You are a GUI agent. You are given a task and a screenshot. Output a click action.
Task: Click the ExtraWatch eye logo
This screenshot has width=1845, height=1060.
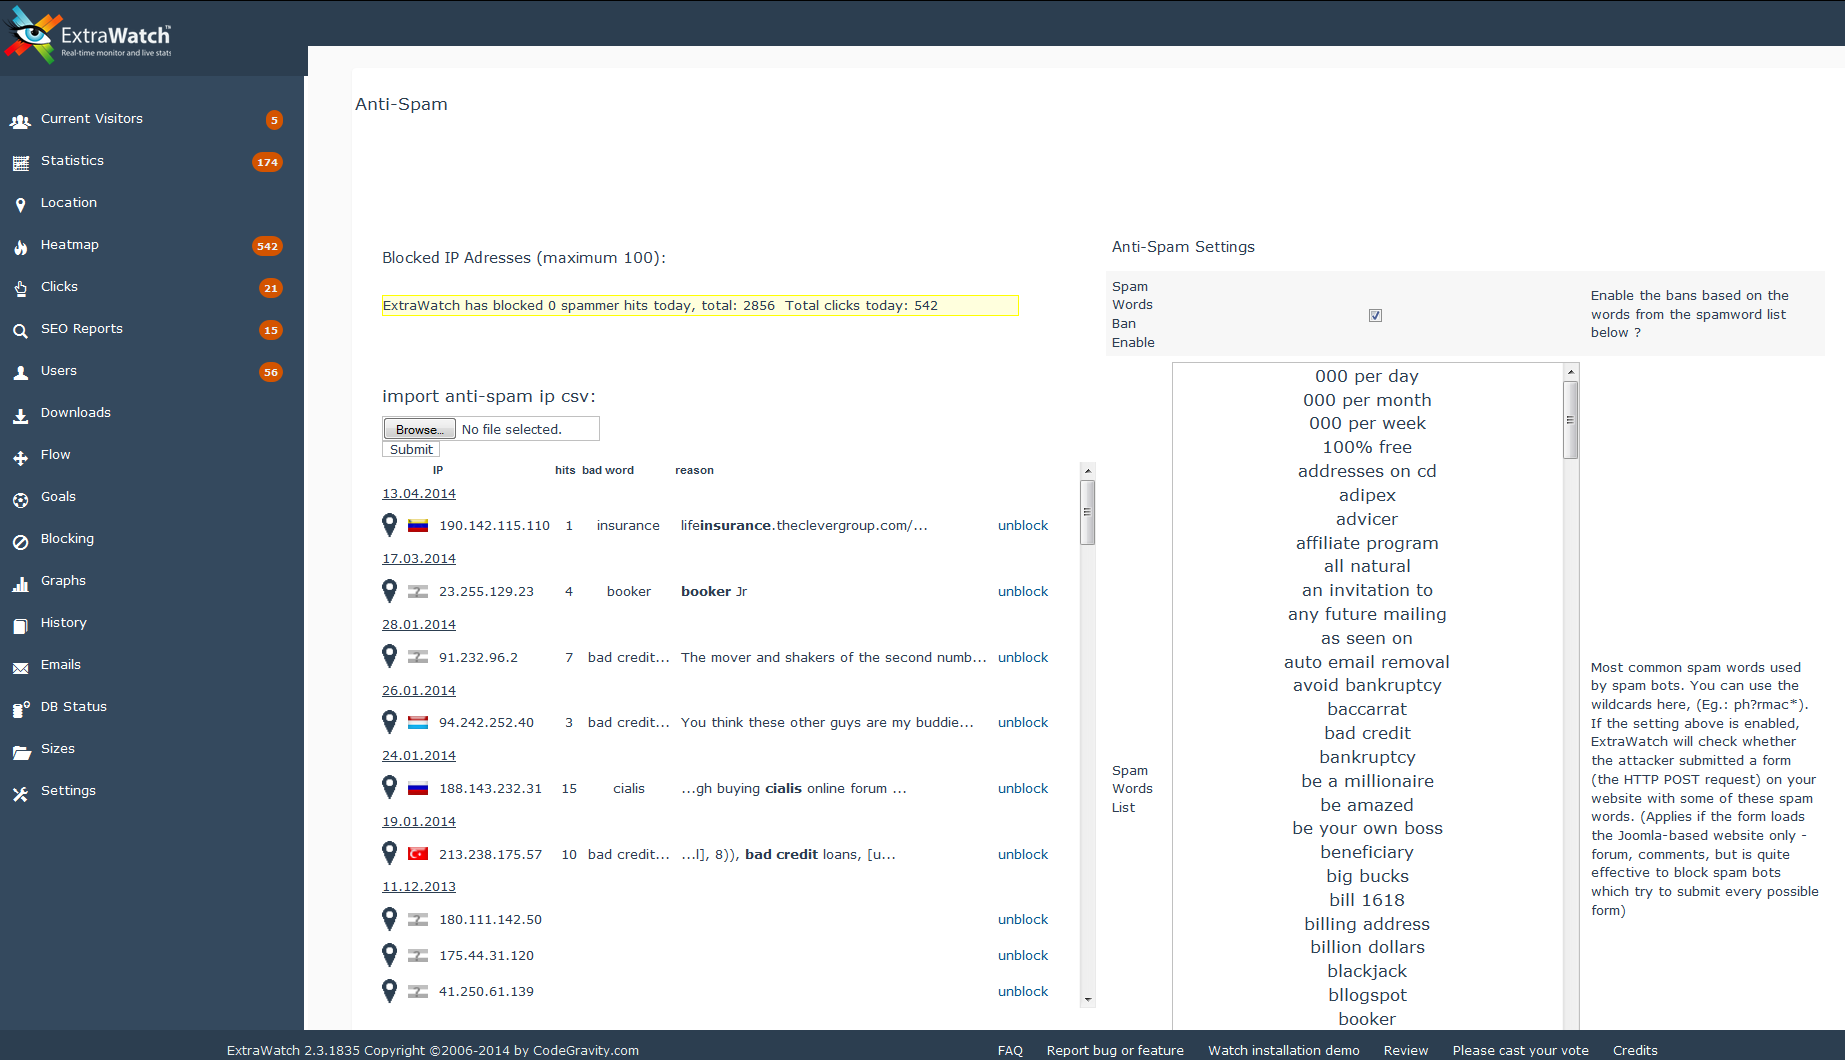point(32,35)
